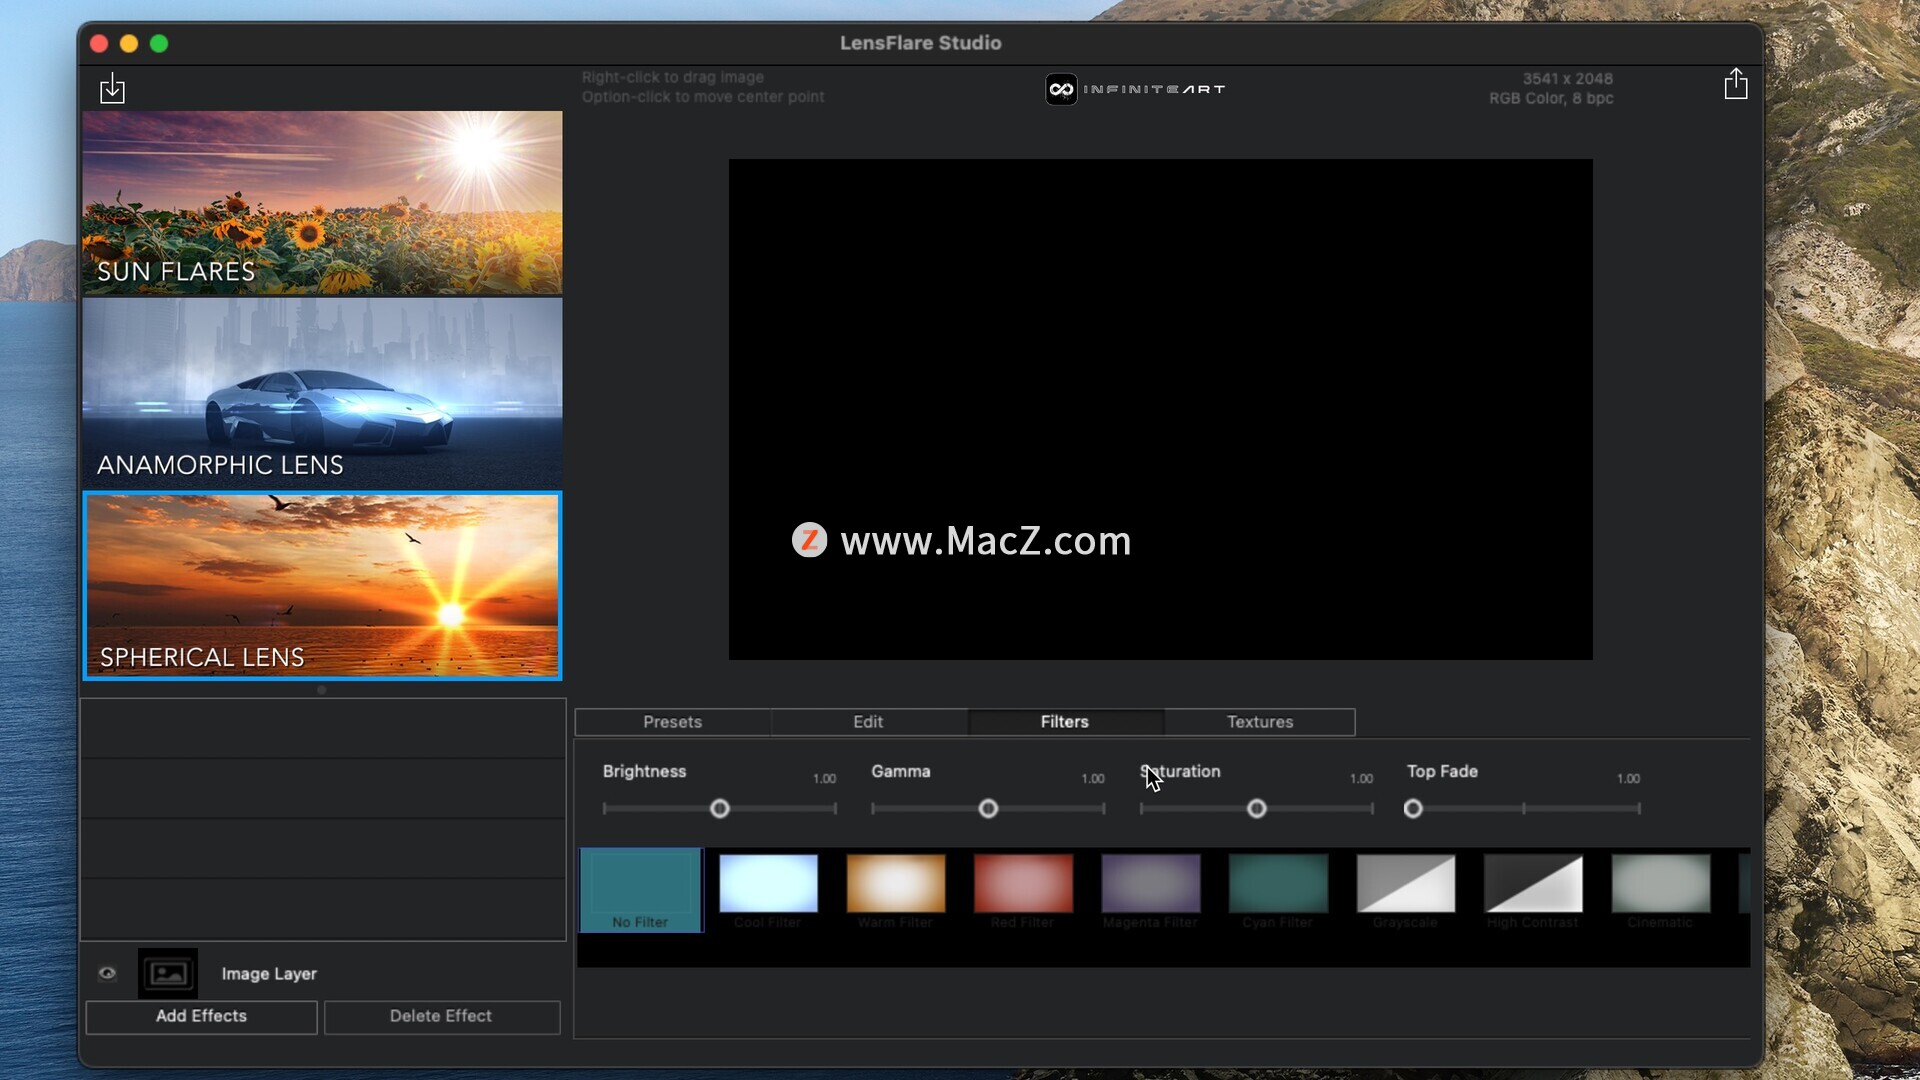Click the Gamma value 1.00
1920x1080 pixels.
pyautogui.click(x=1093, y=779)
